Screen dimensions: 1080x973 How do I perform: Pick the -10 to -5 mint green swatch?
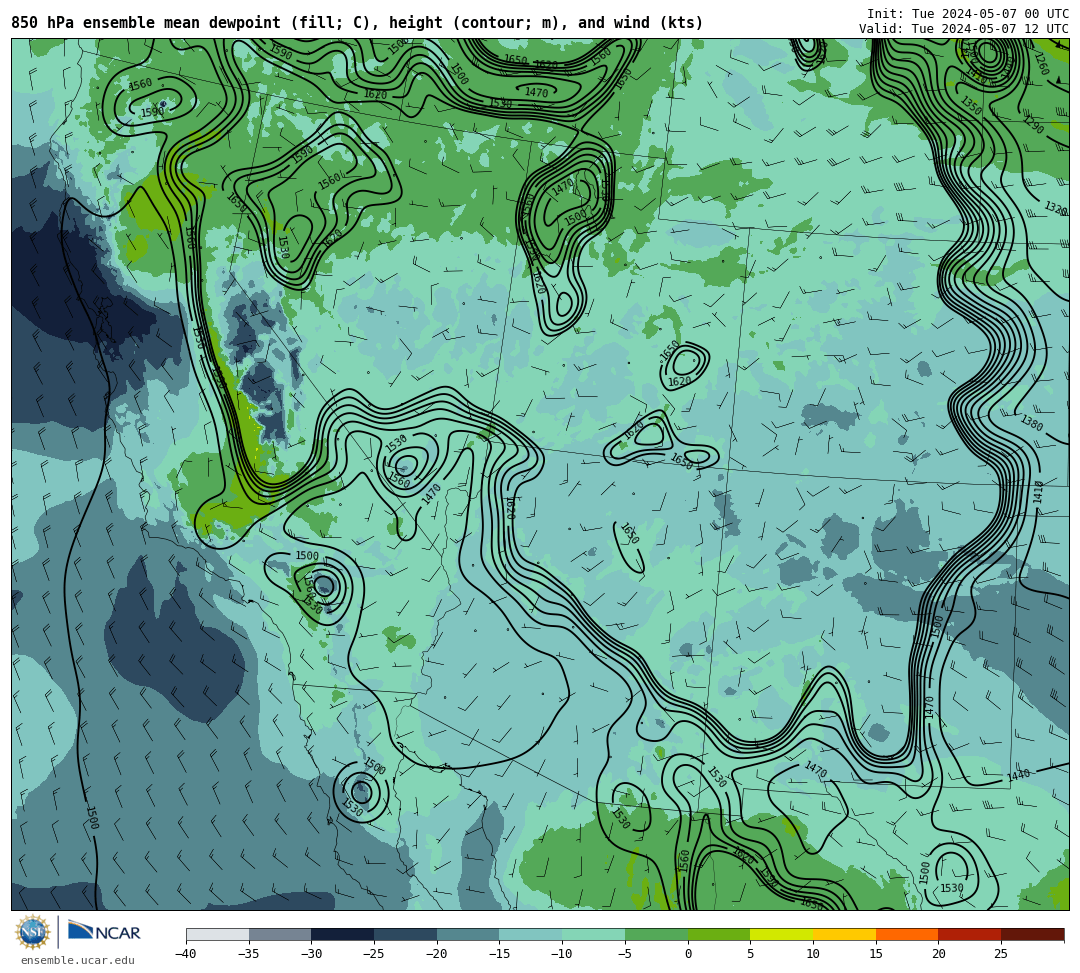click(x=593, y=934)
